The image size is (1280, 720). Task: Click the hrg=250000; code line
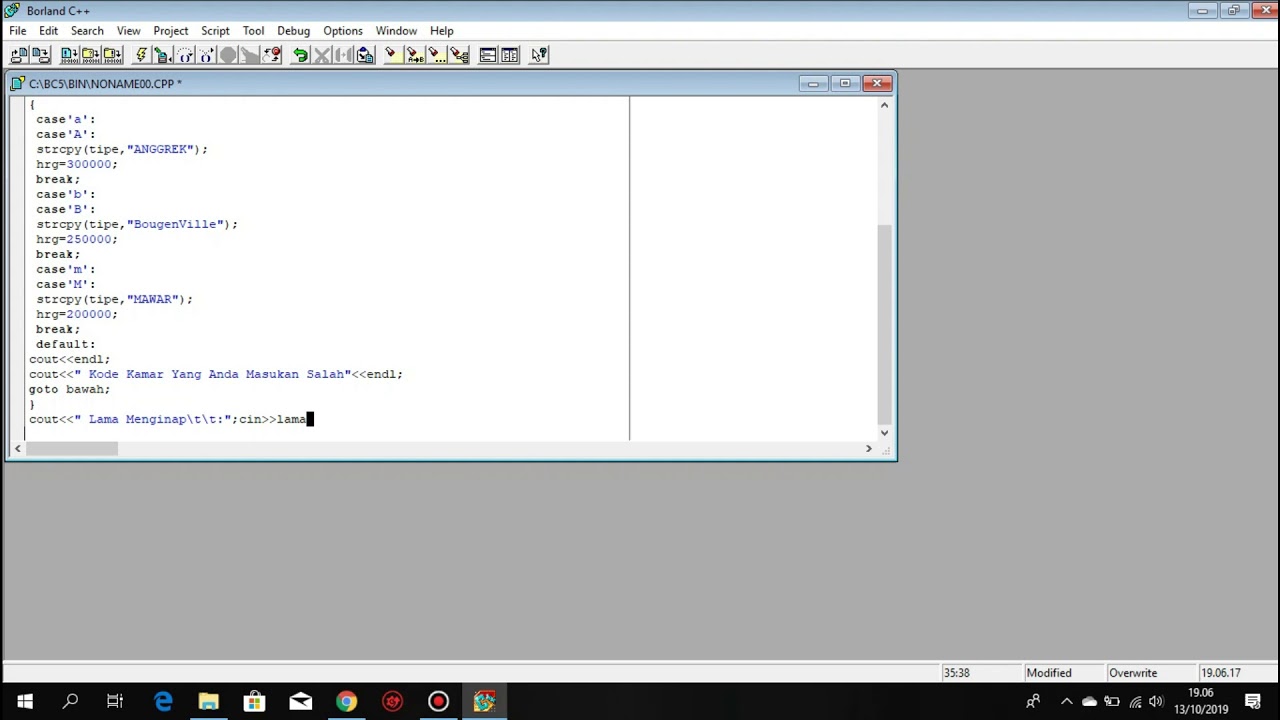pos(77,239)
